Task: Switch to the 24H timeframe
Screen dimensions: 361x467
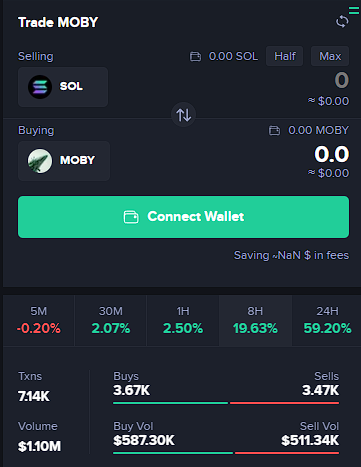Action: tap(327, 321)
